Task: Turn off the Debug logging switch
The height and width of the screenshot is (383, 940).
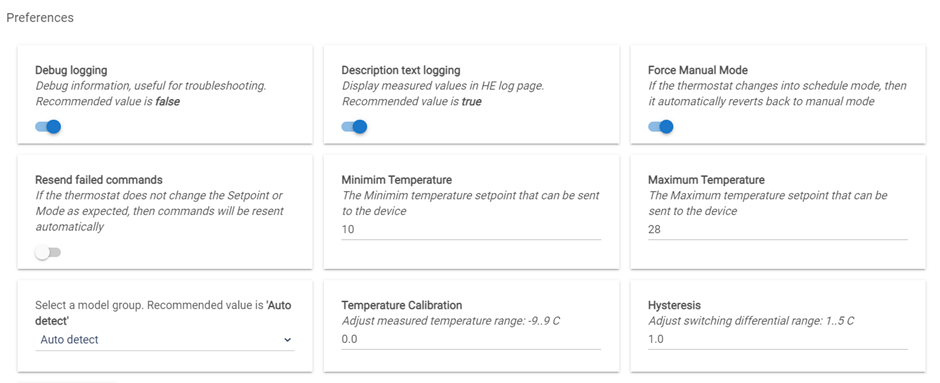Action: coord(48,126)
